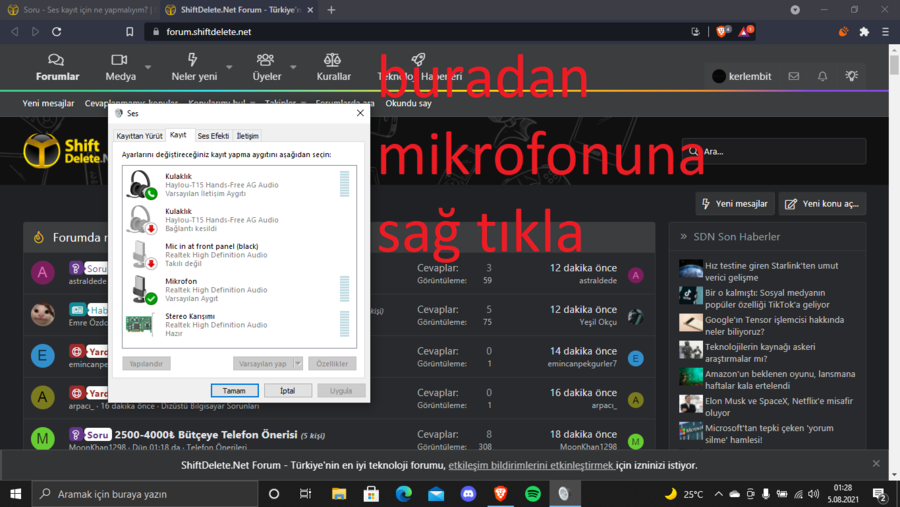This screenshot has width=900, height=507.
Task: Click the Brave Shields lion icon
Action: tap(721, 32)
